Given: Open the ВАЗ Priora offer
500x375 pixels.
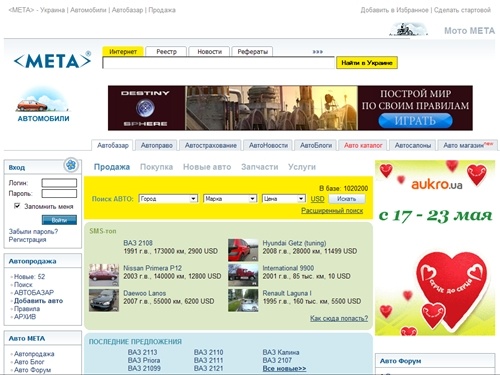Looking at the screenshot, I should point(144,360).
